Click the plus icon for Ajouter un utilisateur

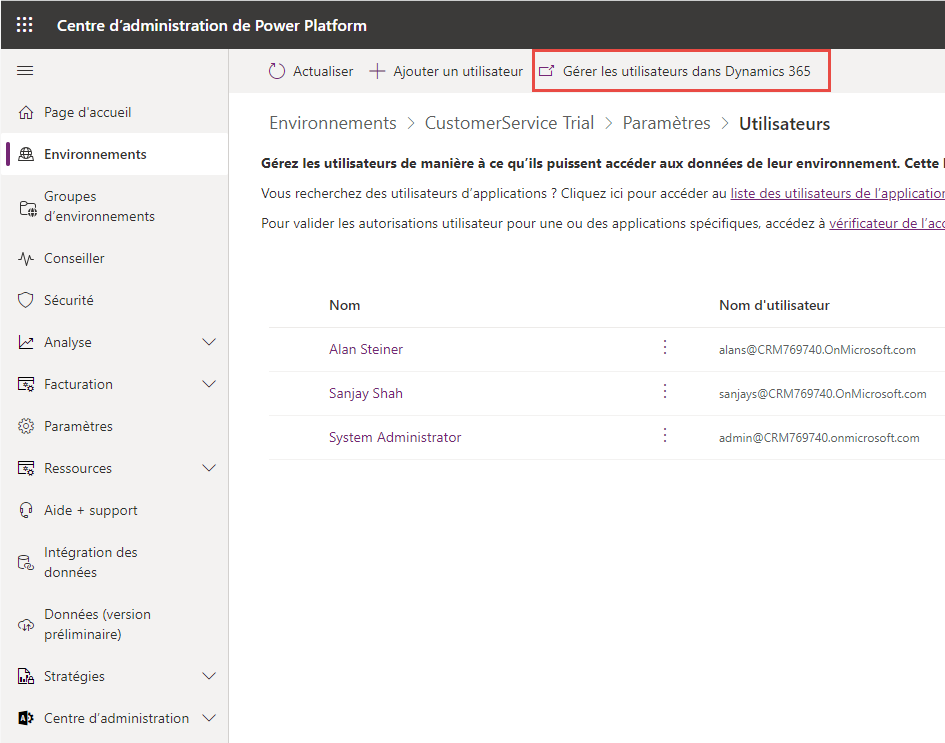(x=377, y=71)
